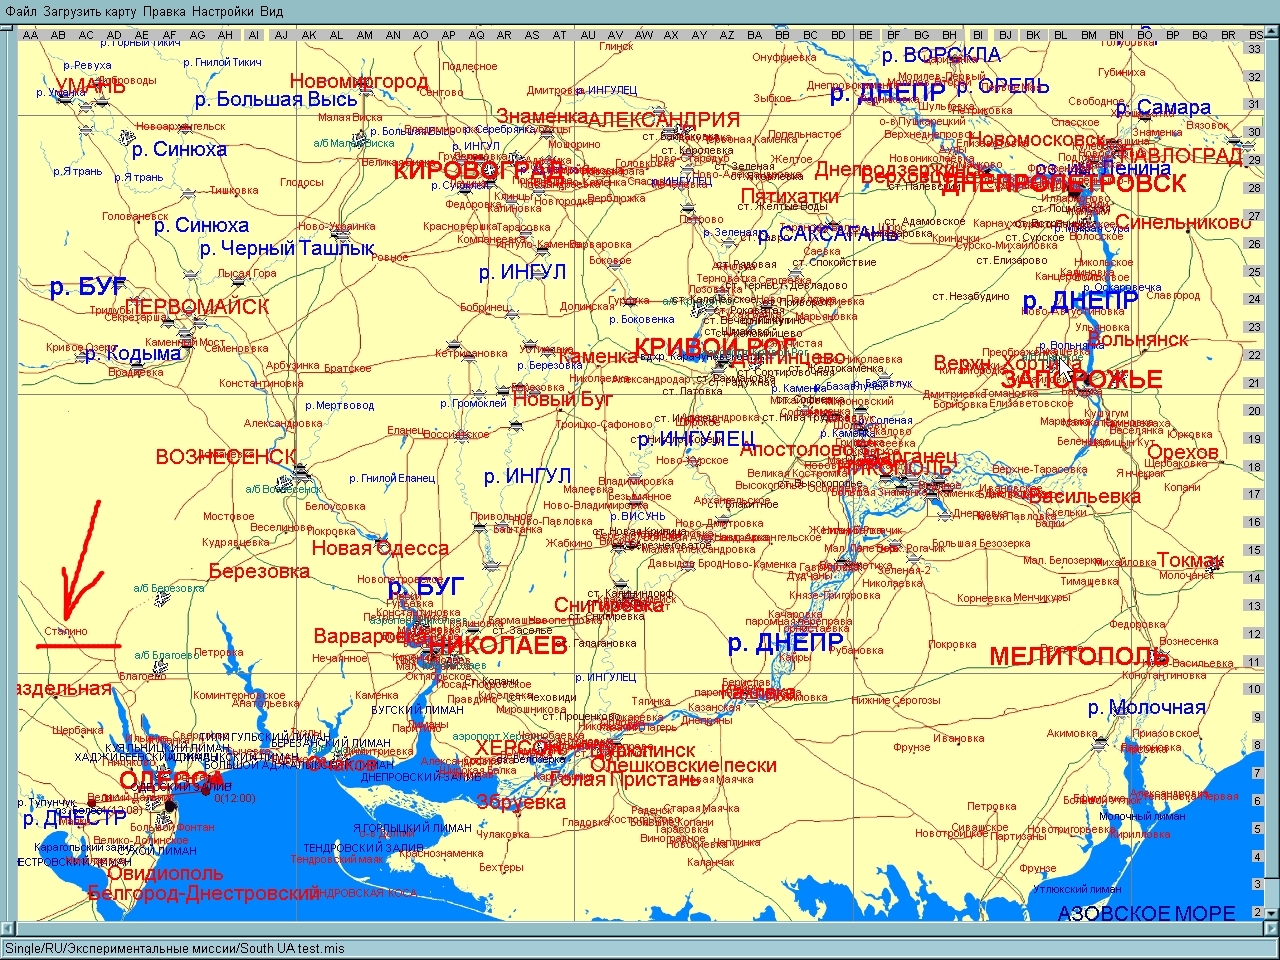Open the Загрузить карту menu
Viewport: 1280px width, 960px height.
pyautogui.click(x=89, y=11)
